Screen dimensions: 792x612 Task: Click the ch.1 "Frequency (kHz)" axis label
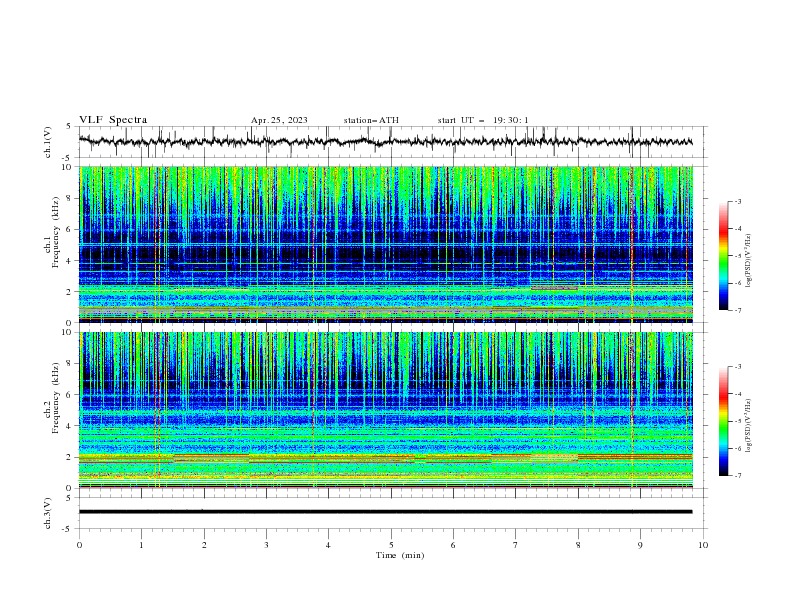point(56,232)
